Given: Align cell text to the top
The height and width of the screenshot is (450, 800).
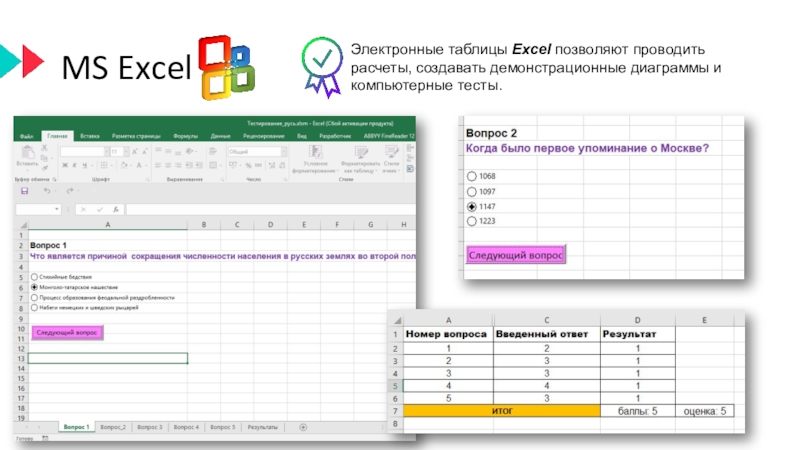Looking at the screenshot, I should (x=158, y=149).
